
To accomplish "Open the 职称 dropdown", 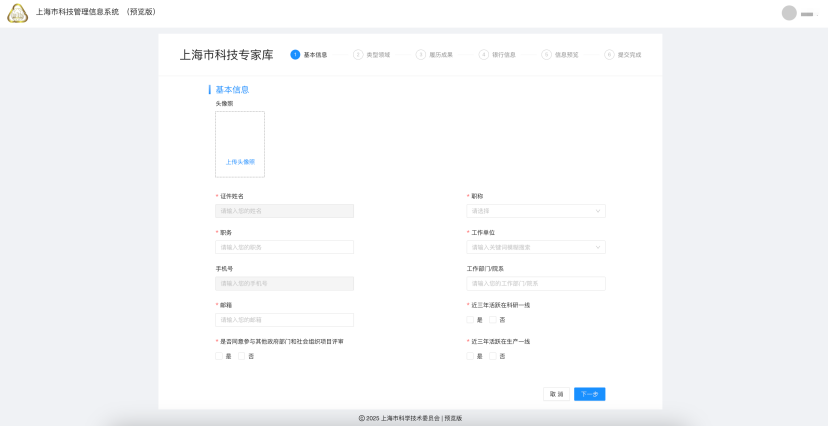I will (535, 211).
